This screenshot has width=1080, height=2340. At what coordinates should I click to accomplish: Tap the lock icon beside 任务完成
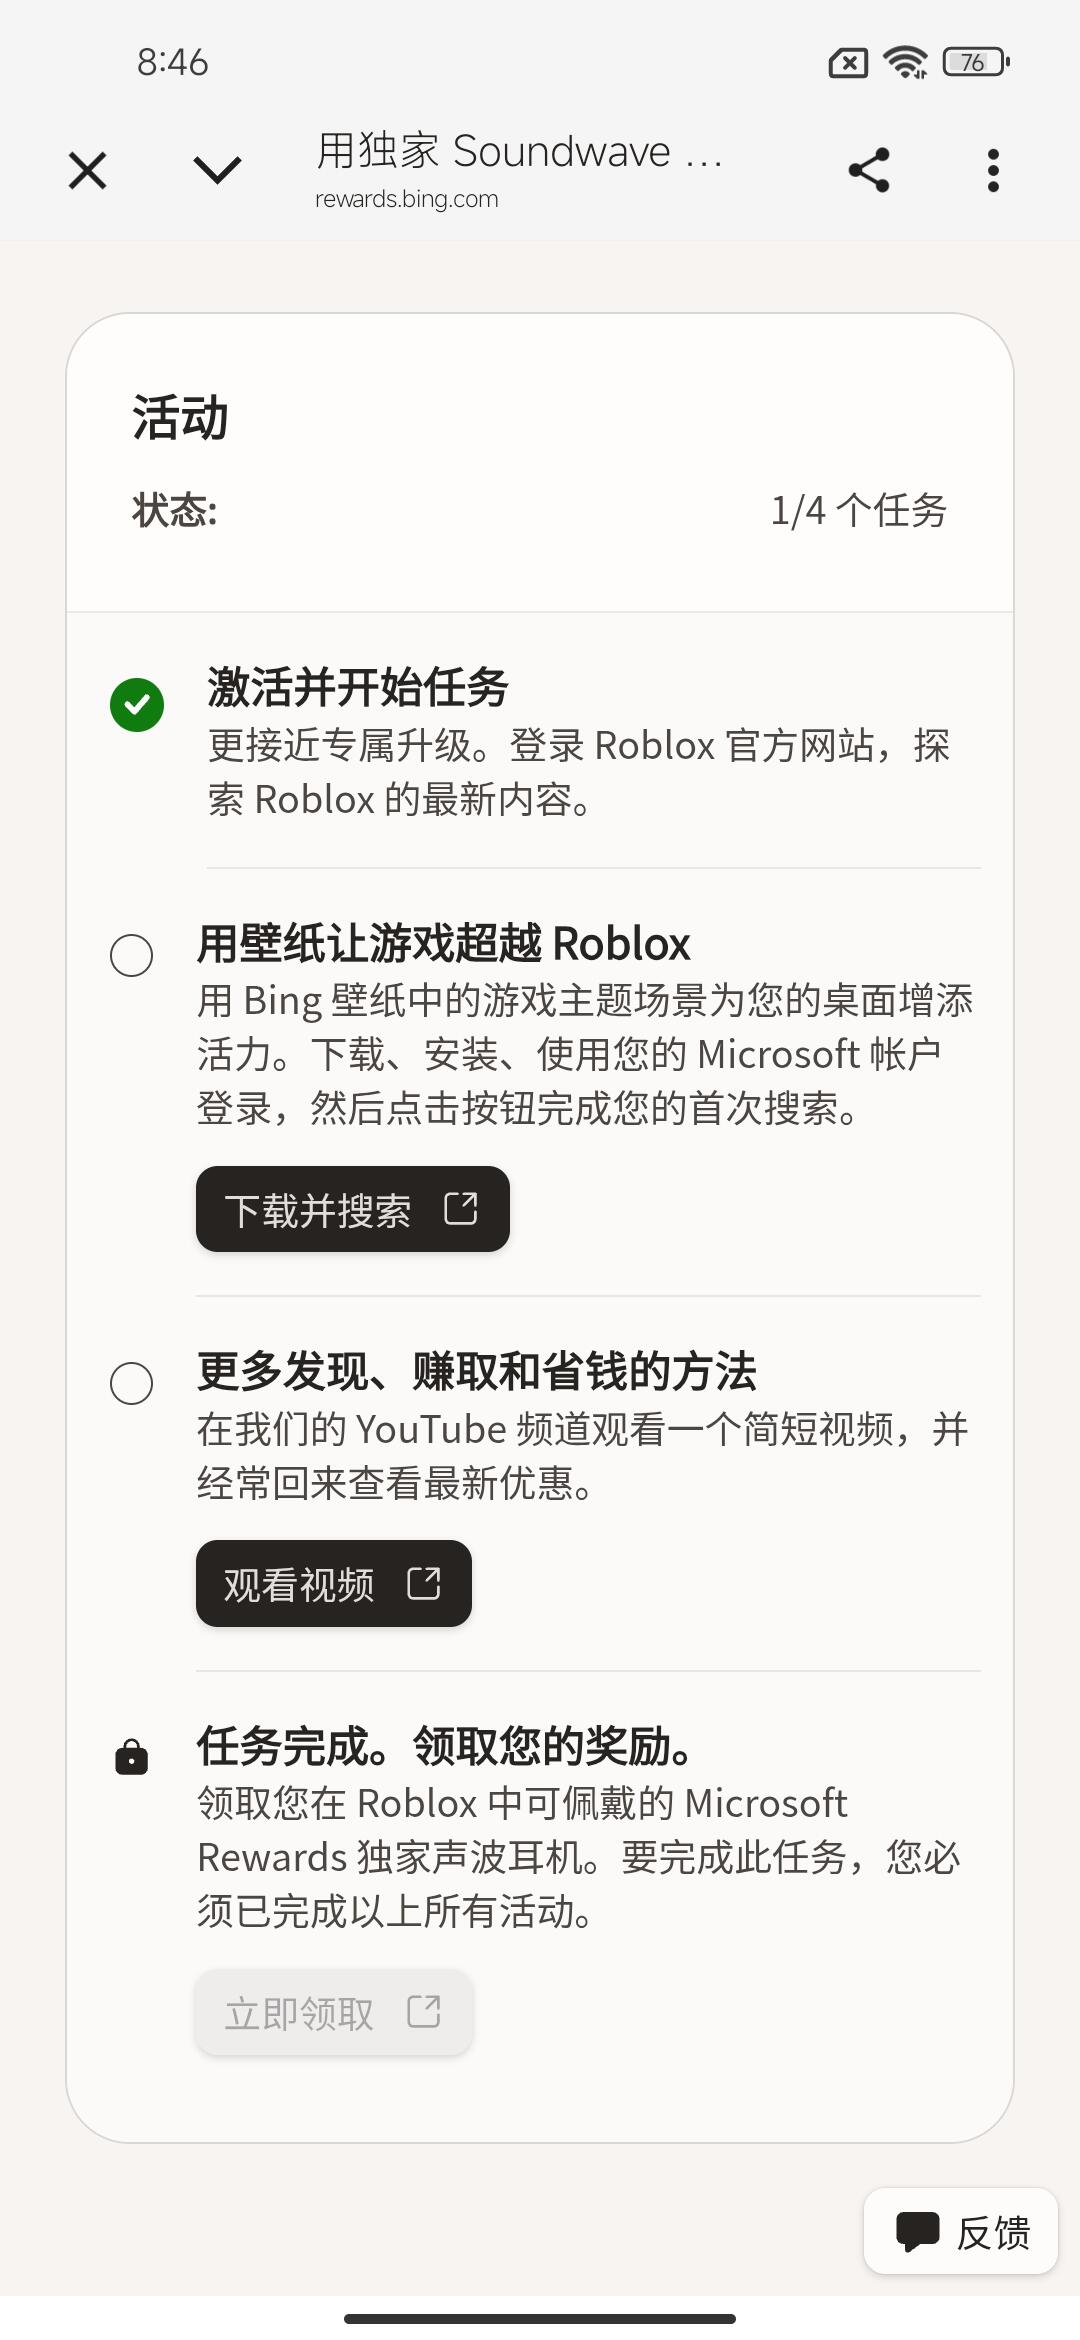coord(131,1757)
